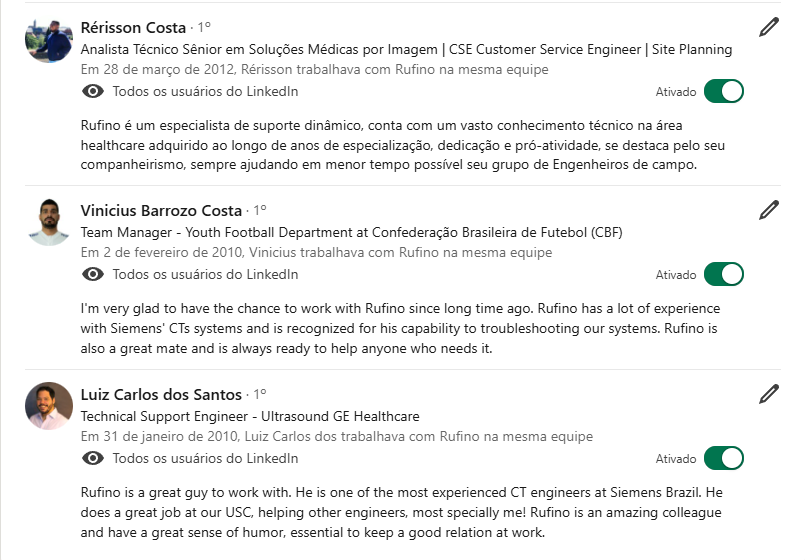Click Rérisson's "Todos os usuários do LinkedIn" visibility text
This screenshot has width=805, height=560.
205,92
